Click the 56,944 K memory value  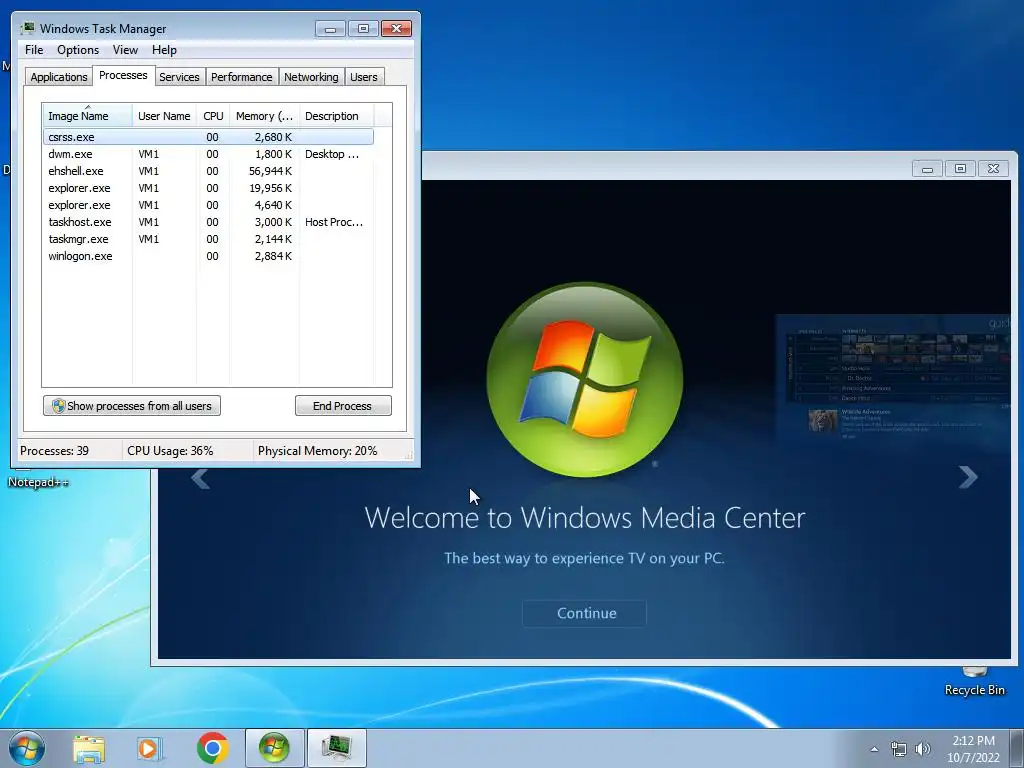[x=270, y=171]
